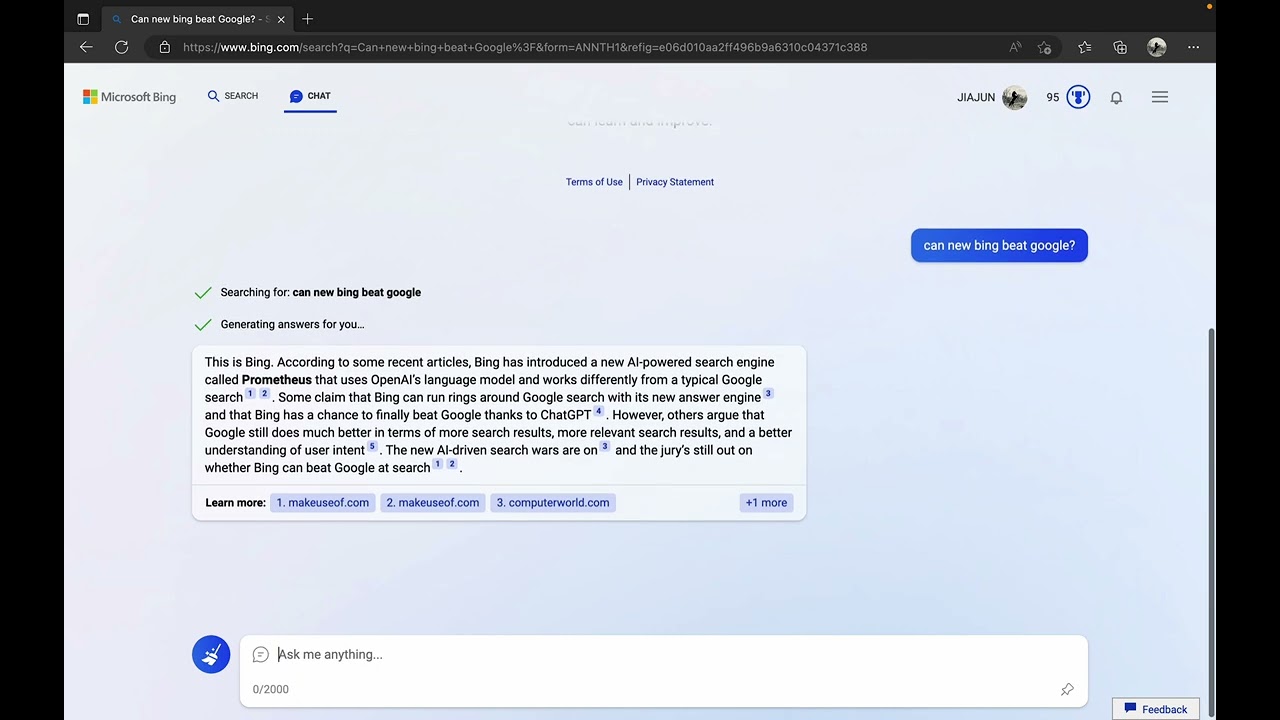Open a new browser tab

(x=307, y=19)
